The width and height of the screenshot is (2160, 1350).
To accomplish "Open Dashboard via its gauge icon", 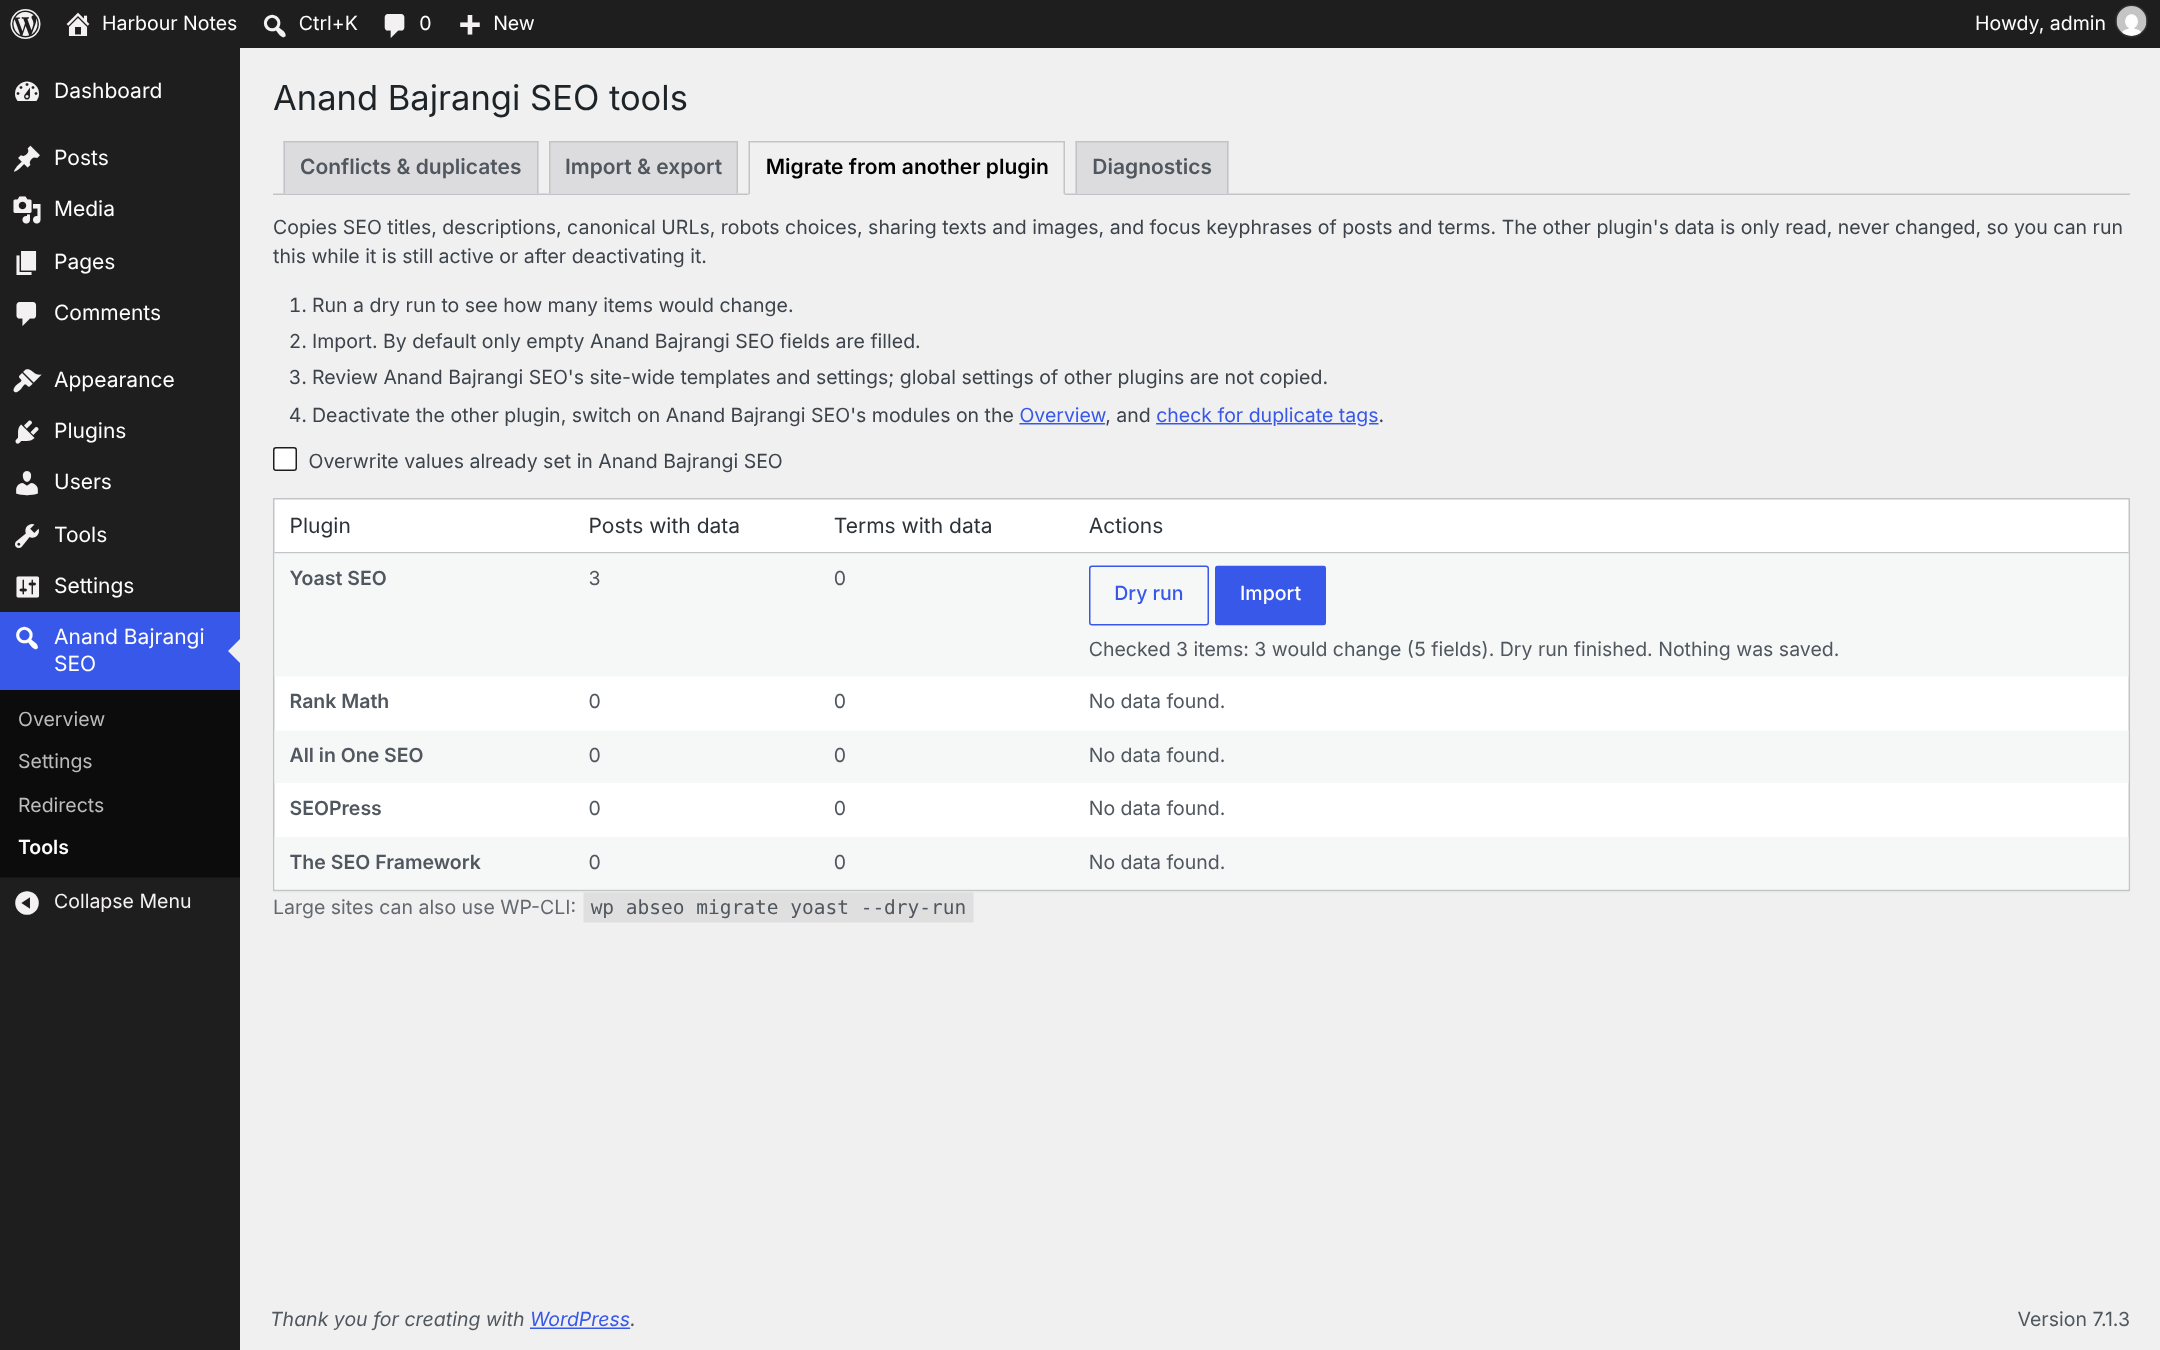I will (27, 91).
